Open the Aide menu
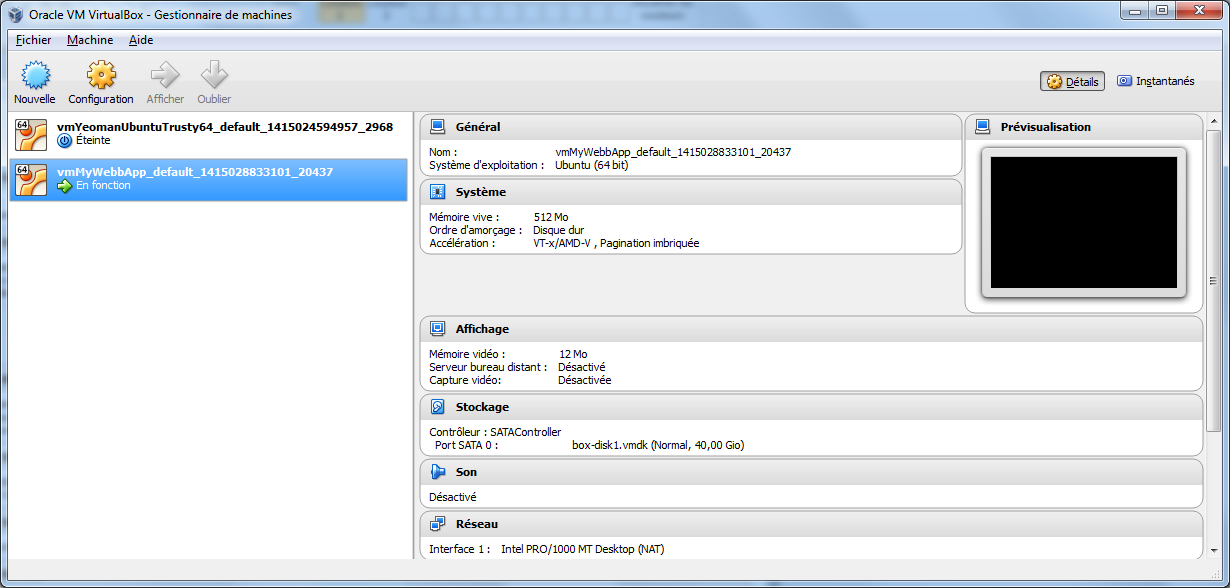 [x=141, y=40]
